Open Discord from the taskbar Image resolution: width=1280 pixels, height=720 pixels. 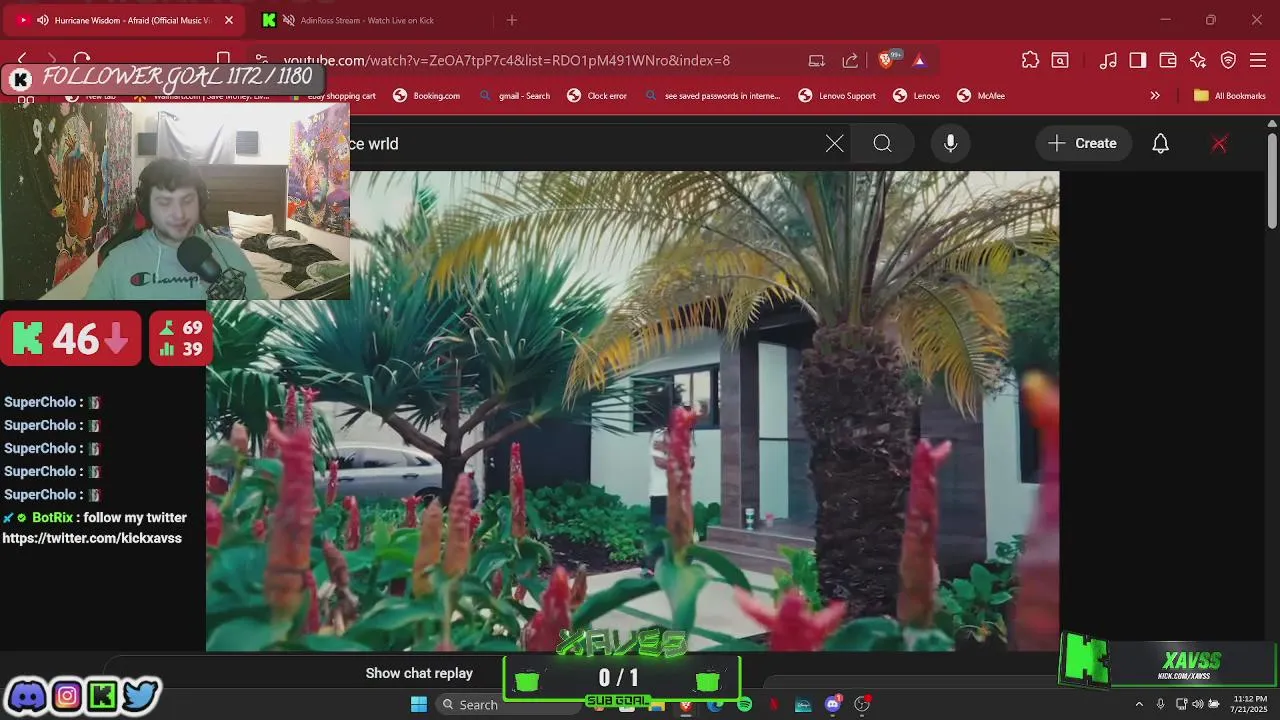(832, 705)
